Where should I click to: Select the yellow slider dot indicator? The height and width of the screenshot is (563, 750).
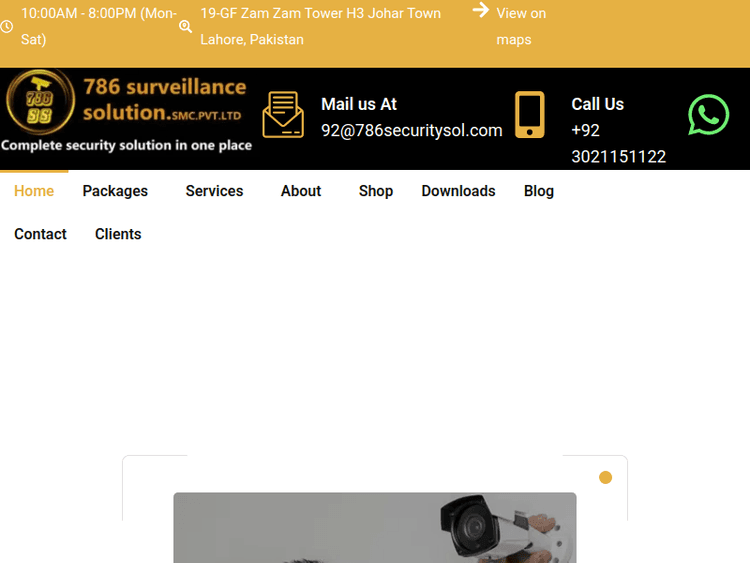tap(605, 477)
